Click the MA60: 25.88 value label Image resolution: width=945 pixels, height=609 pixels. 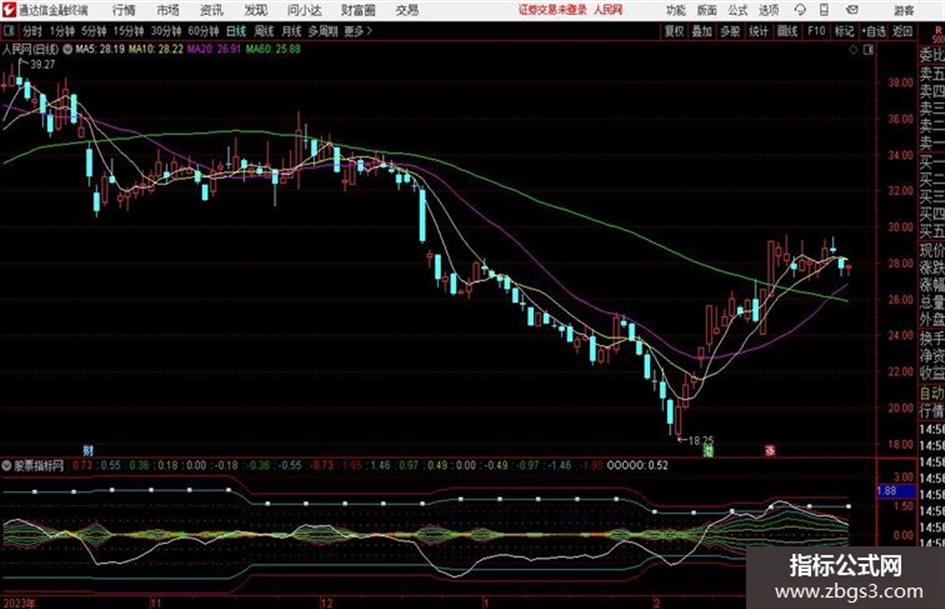273,49
